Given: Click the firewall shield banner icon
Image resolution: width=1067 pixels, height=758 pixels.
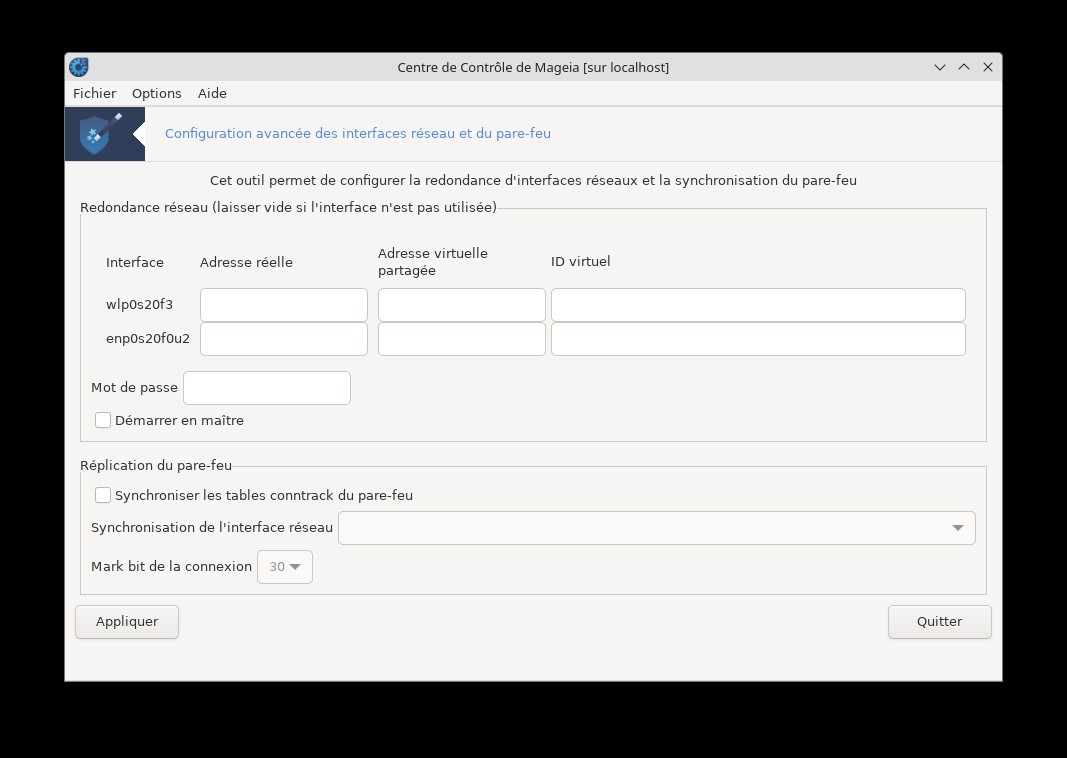Looking at the screenshot, I should click(105, 134).
